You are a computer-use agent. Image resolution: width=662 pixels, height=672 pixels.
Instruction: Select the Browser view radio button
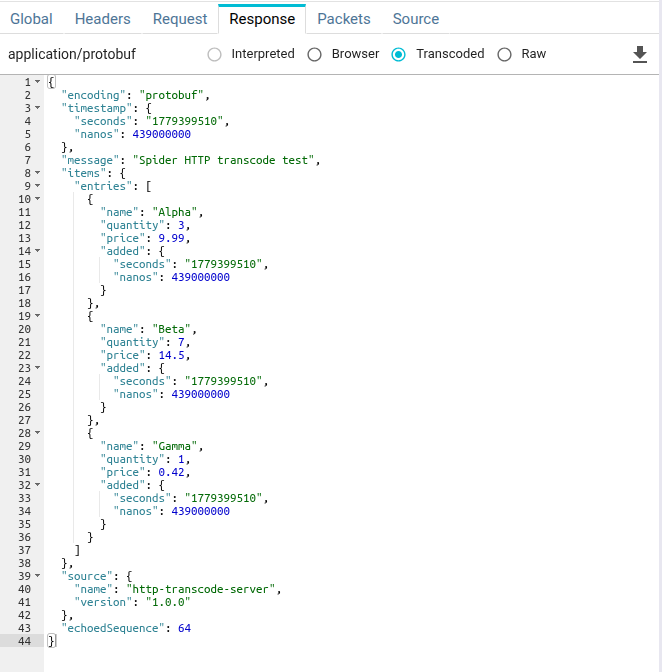coord(315,54)
